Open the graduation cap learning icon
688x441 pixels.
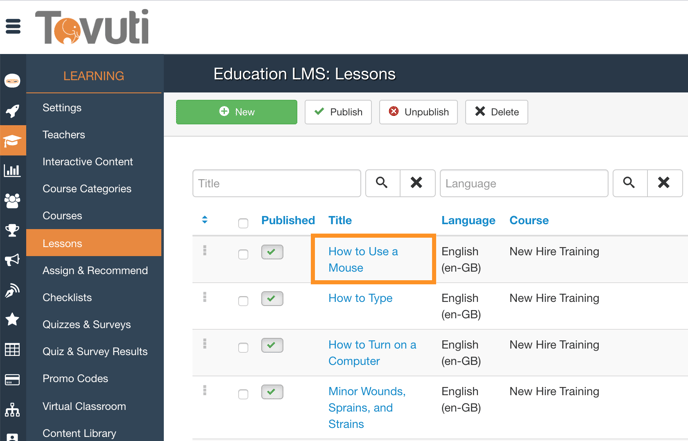coord(12,141)
